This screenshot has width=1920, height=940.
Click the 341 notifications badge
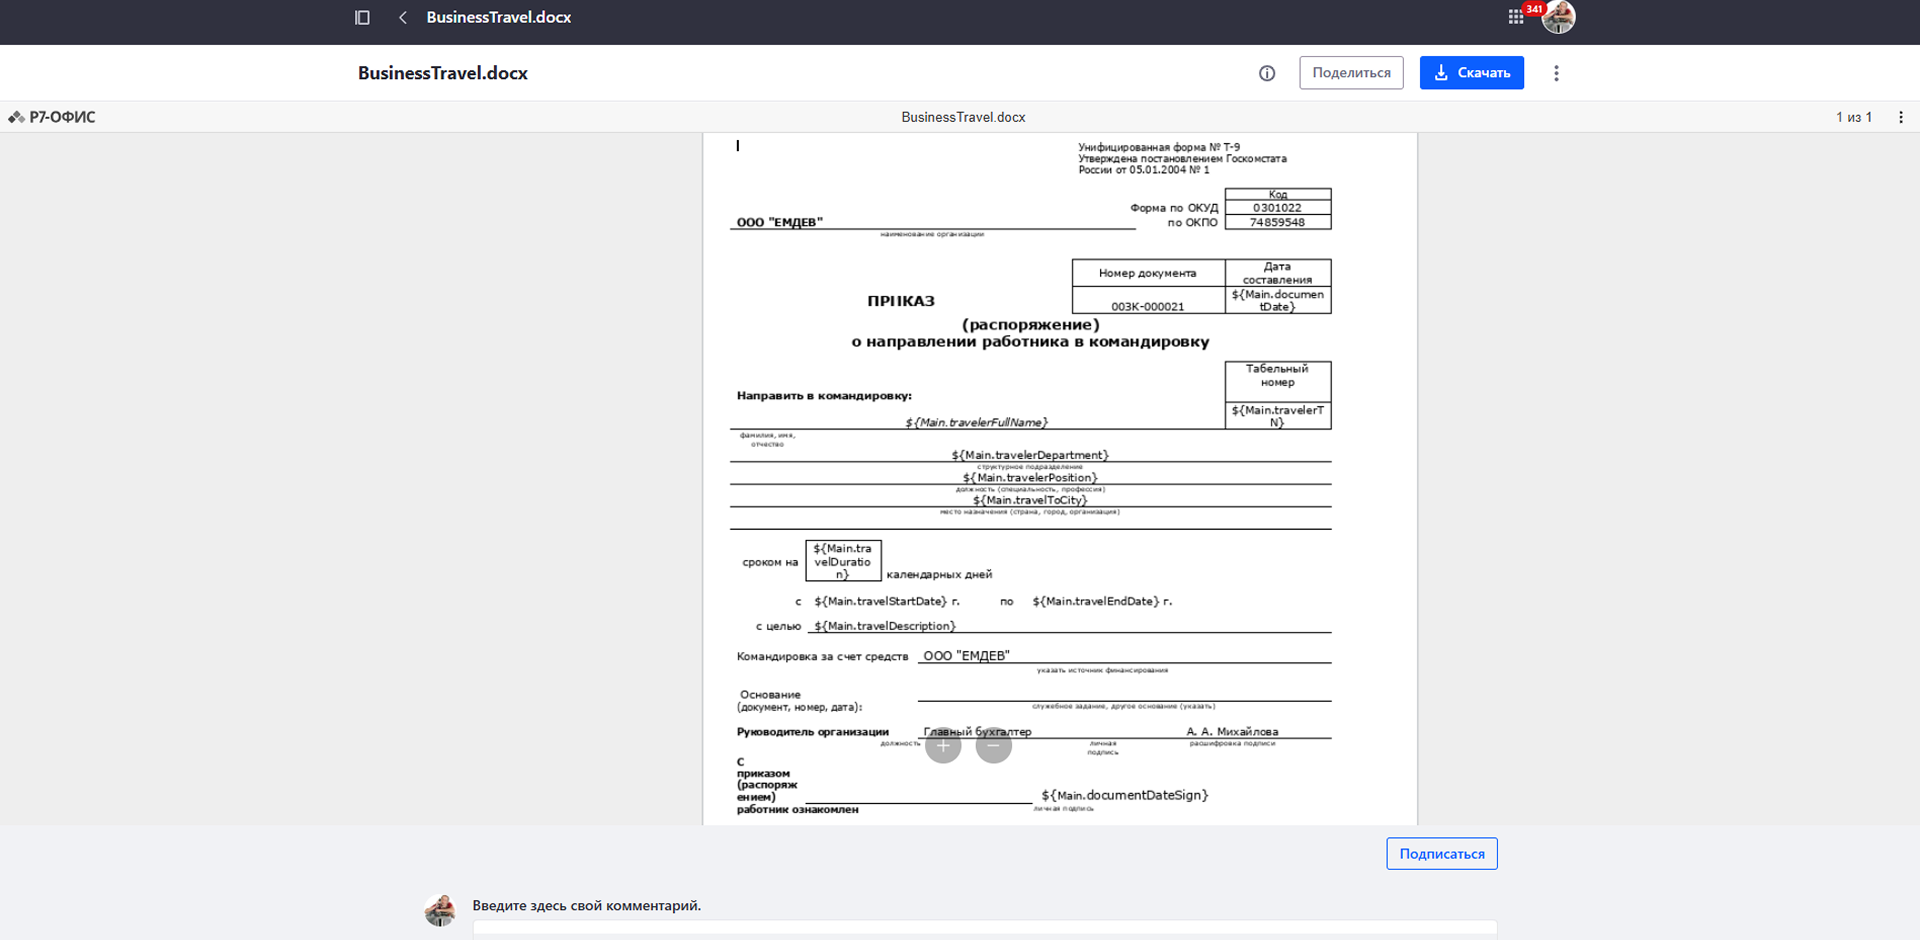pos(1534,9)
